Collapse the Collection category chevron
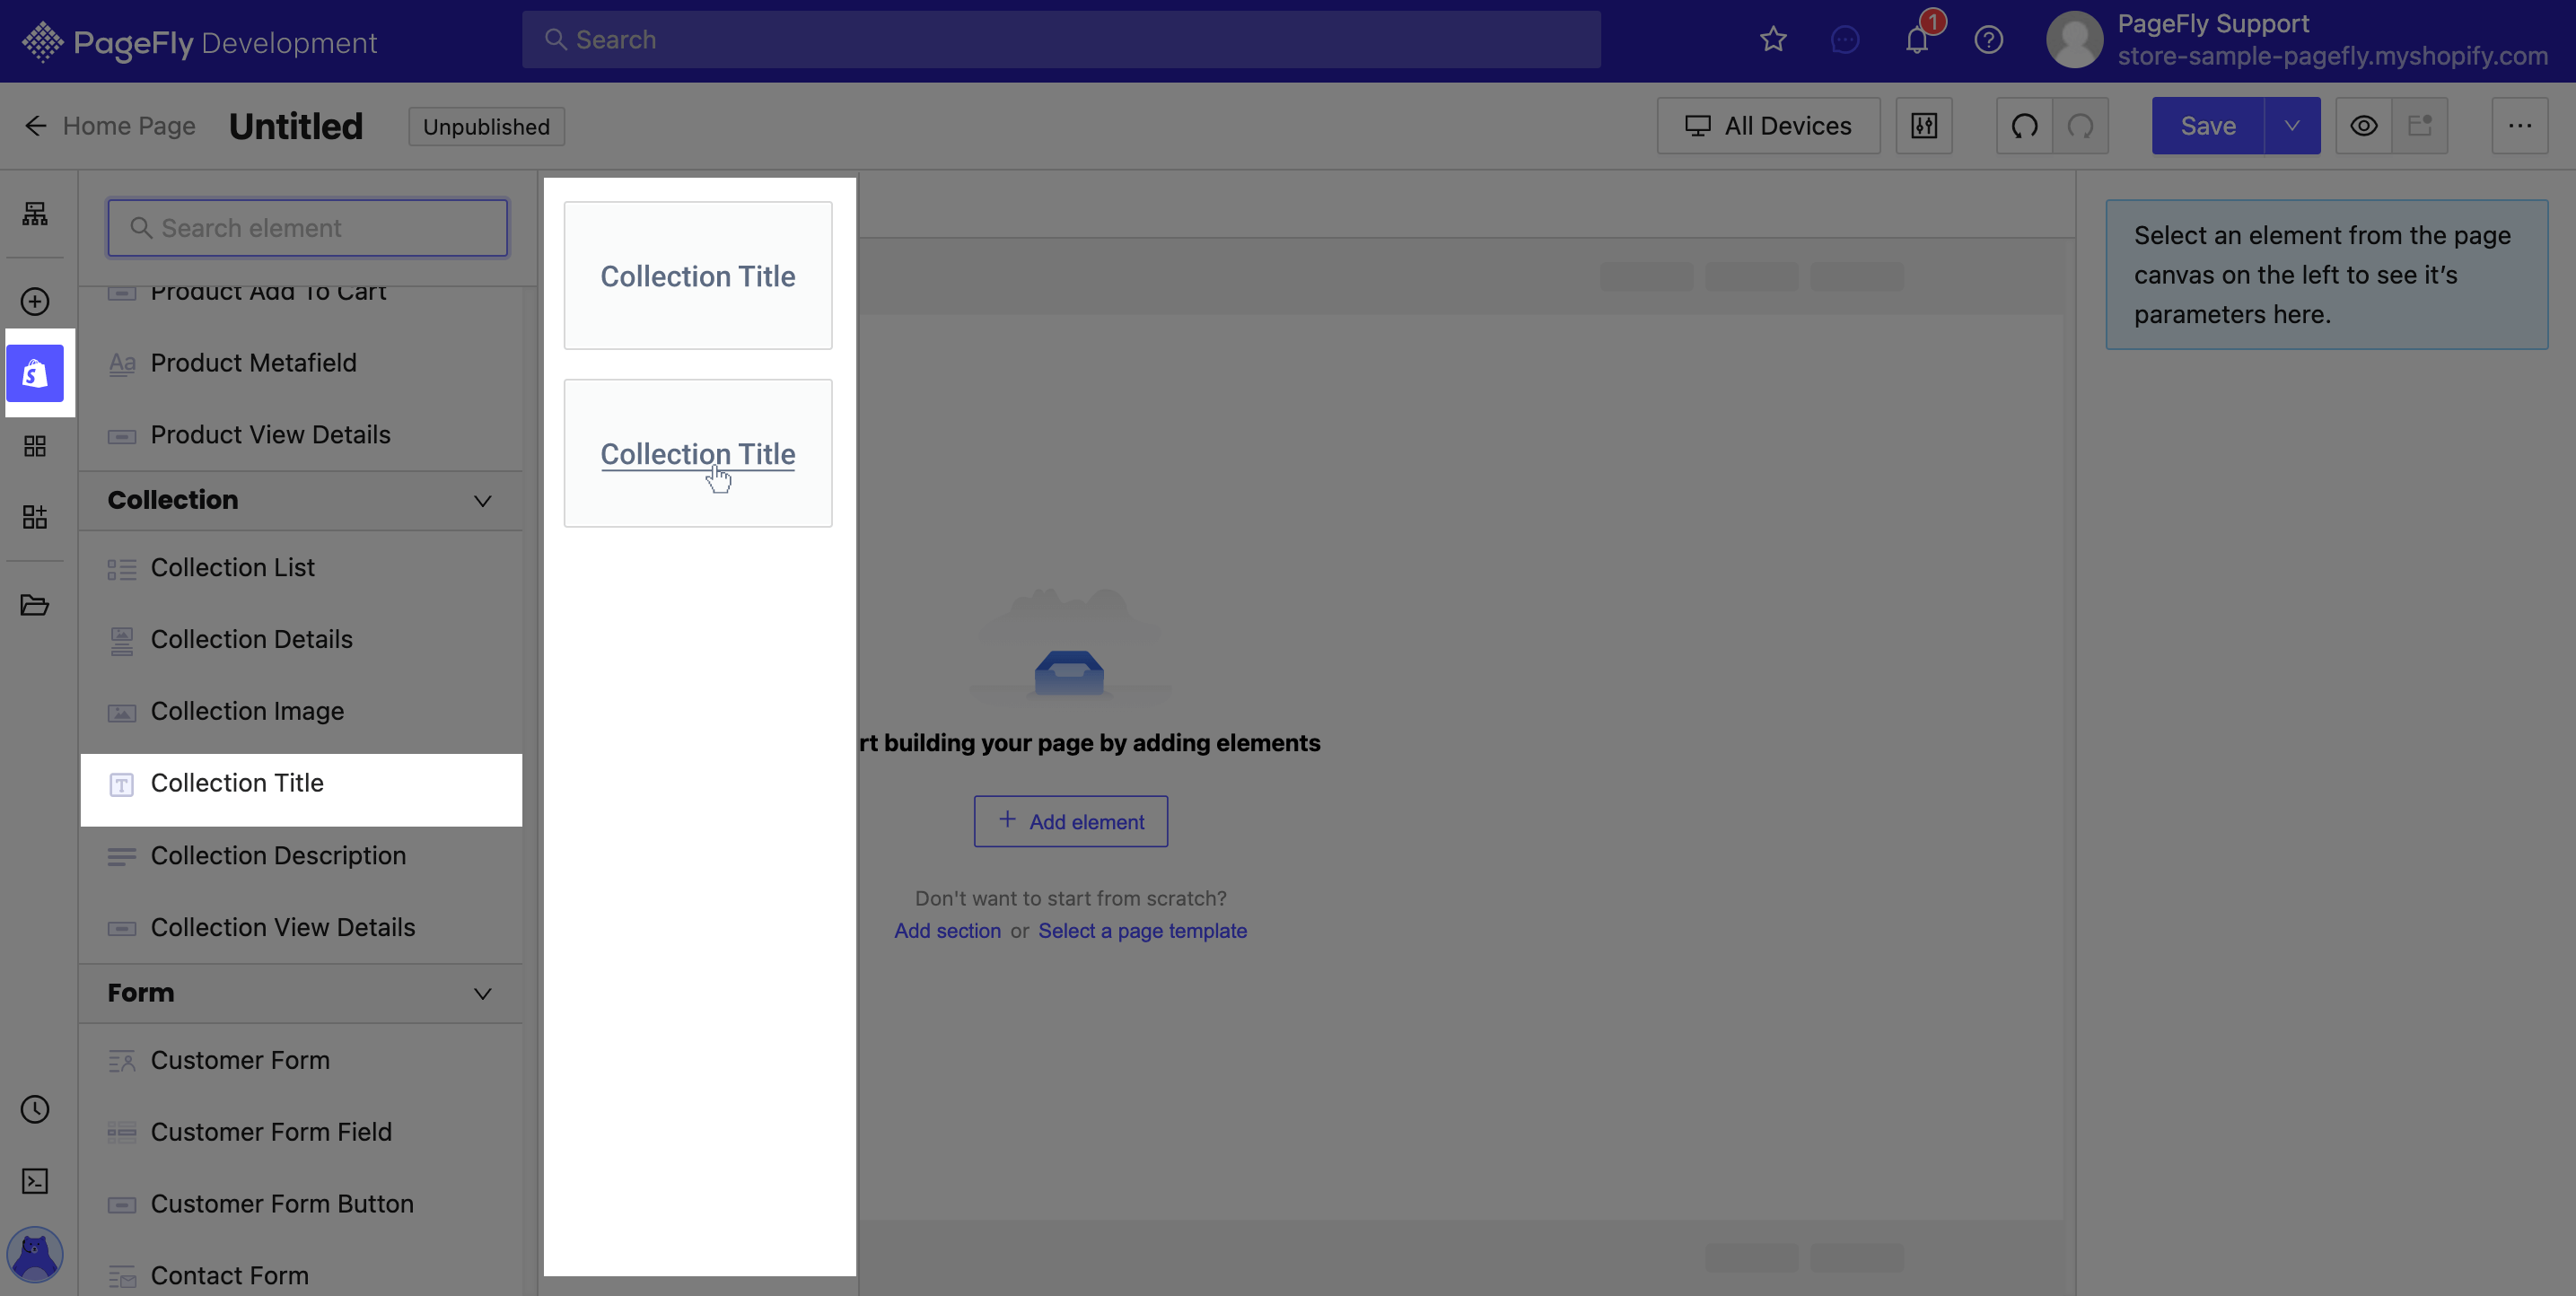The width and height of the screenshot is (2576, 1296). pyautogui.click(x=482, y=501)
